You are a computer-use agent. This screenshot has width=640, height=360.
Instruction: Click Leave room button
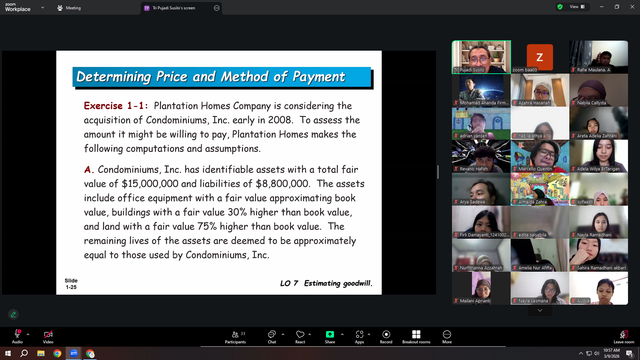(x=624, y=337)
